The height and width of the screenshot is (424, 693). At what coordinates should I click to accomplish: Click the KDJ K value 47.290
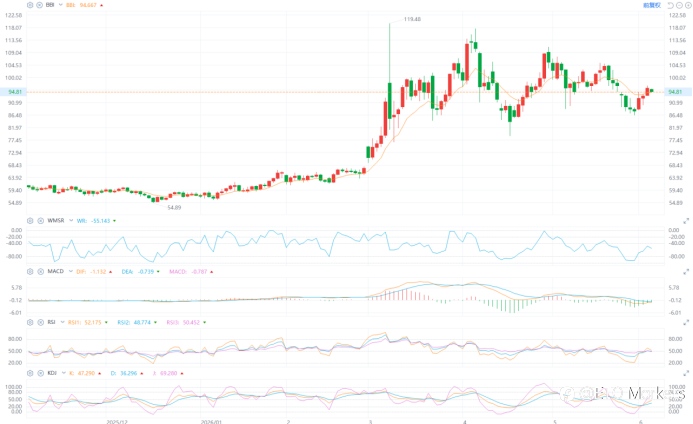pos(86,373)
